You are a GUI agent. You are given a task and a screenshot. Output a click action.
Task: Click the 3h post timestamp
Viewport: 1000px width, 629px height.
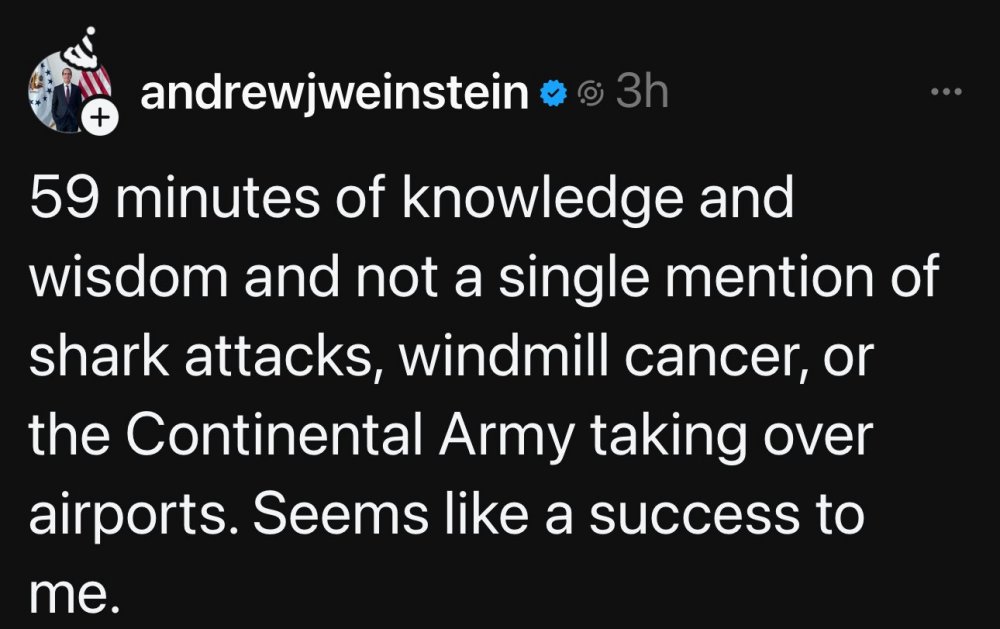coord(640,93)
